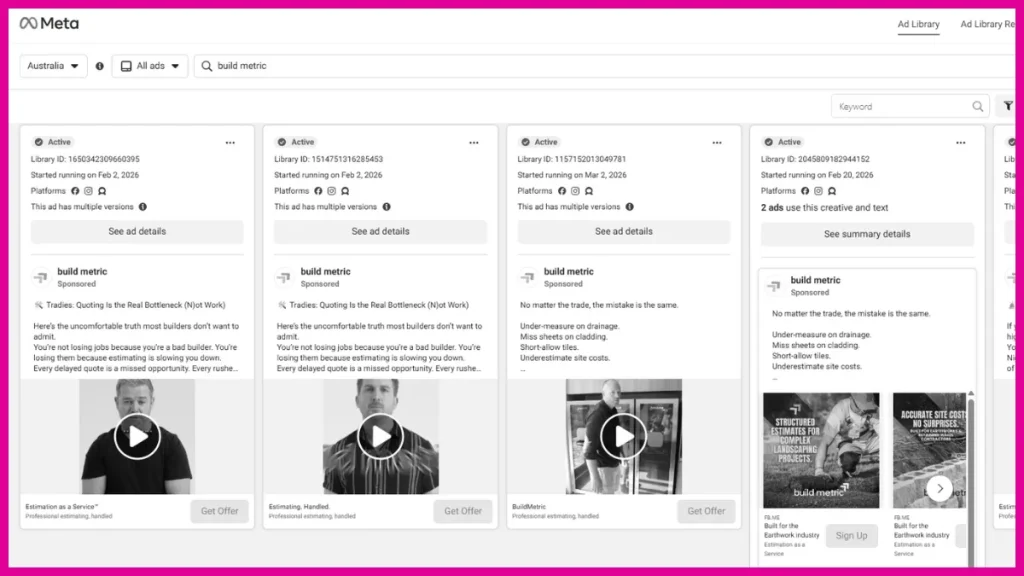This screenshot has height=576, width=1024.
Task: Click multiple versions info icon in ad 1514751316285453
Action: click(387, 207)
